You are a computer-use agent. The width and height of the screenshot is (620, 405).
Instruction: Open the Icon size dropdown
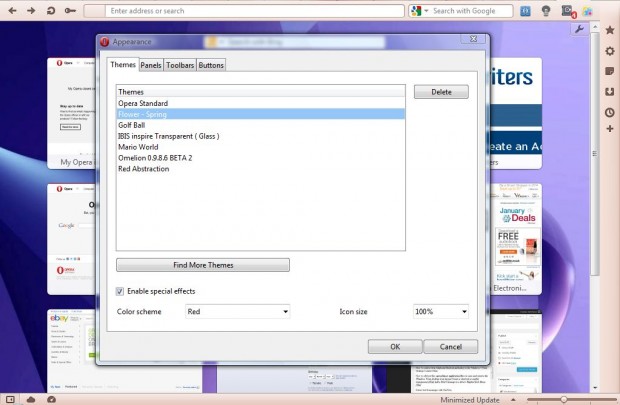pyautogui.click(x=441, y=312)
